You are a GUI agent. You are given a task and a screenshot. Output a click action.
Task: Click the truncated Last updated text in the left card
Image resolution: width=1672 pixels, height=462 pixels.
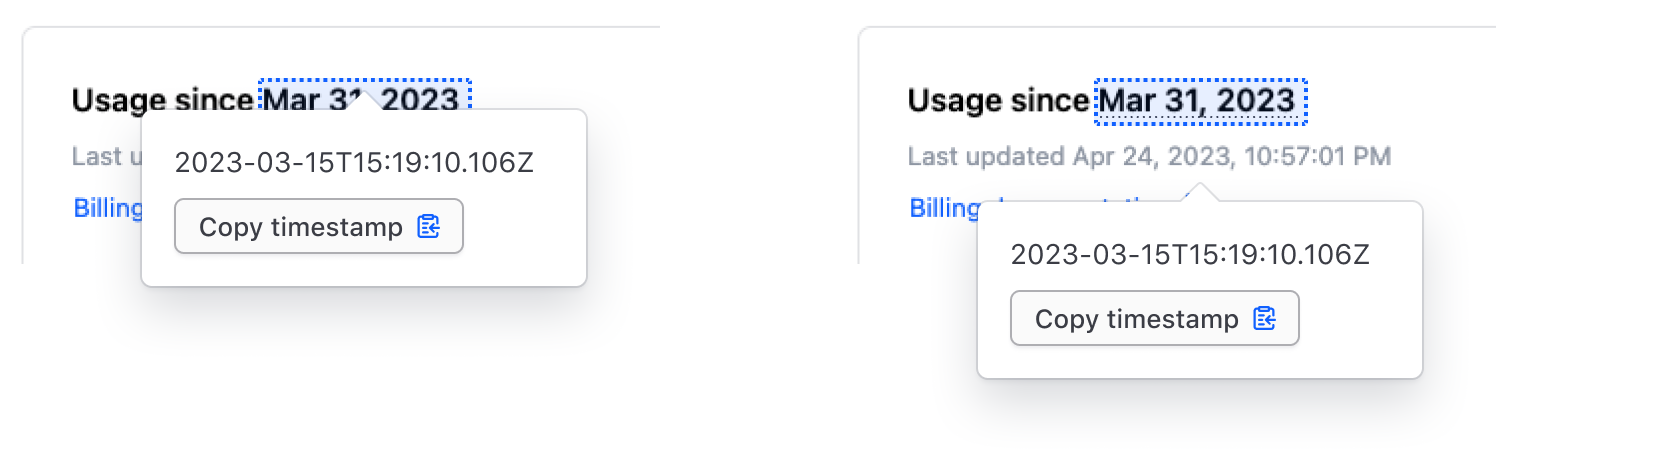[104, 157]
